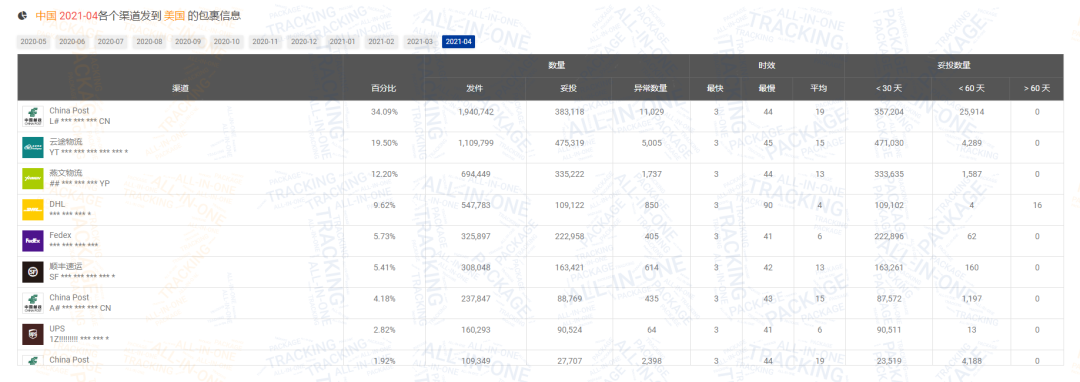Sort by the 发件 column header

click(475, 89)
